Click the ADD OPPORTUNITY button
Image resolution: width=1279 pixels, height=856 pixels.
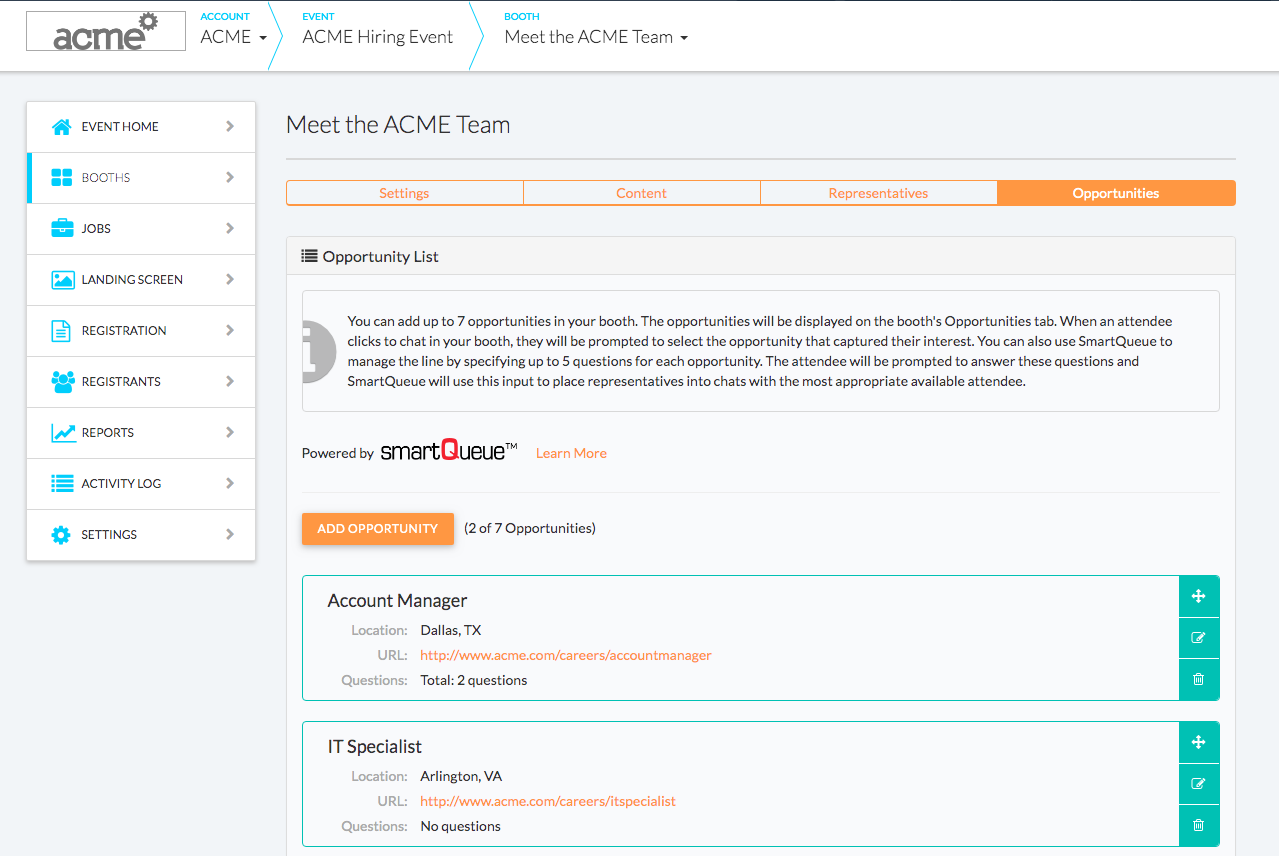pyautogui.click(x=378, y=529)
